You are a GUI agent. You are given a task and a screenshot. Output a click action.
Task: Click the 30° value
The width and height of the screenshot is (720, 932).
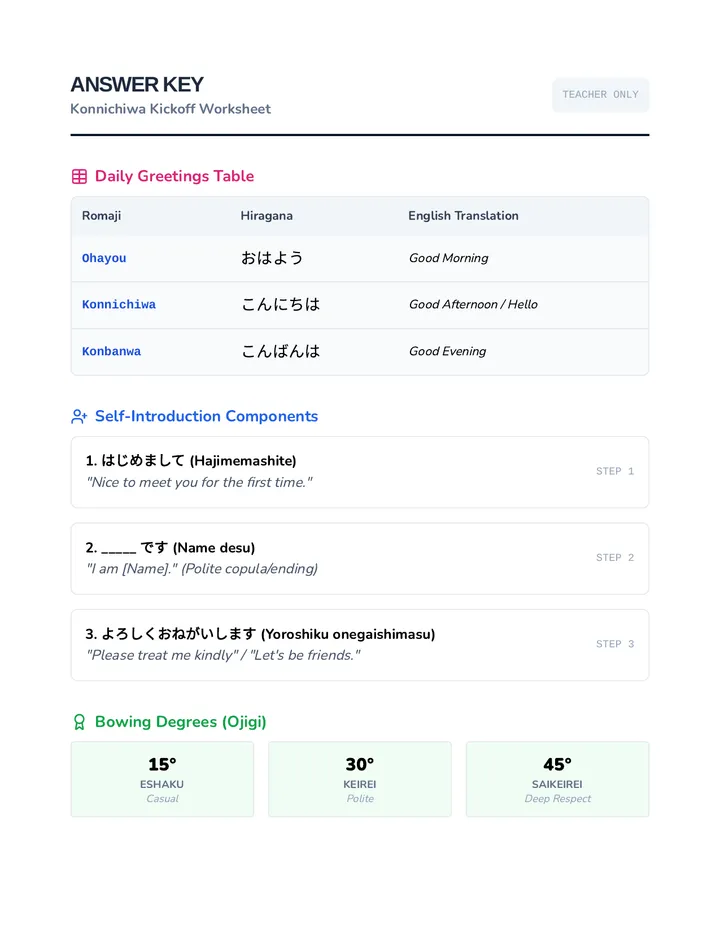point(360,764)
